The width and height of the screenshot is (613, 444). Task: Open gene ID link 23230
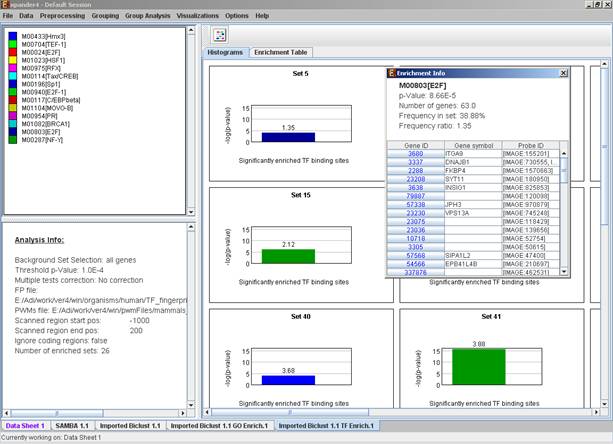click(x=416, y=213)
